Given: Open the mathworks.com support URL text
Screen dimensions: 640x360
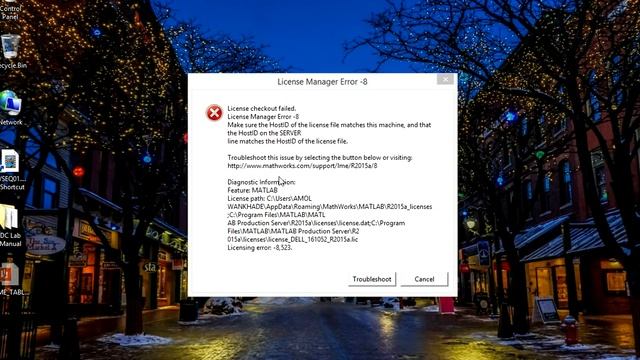Looking at the screenshot, I should 302,166.
